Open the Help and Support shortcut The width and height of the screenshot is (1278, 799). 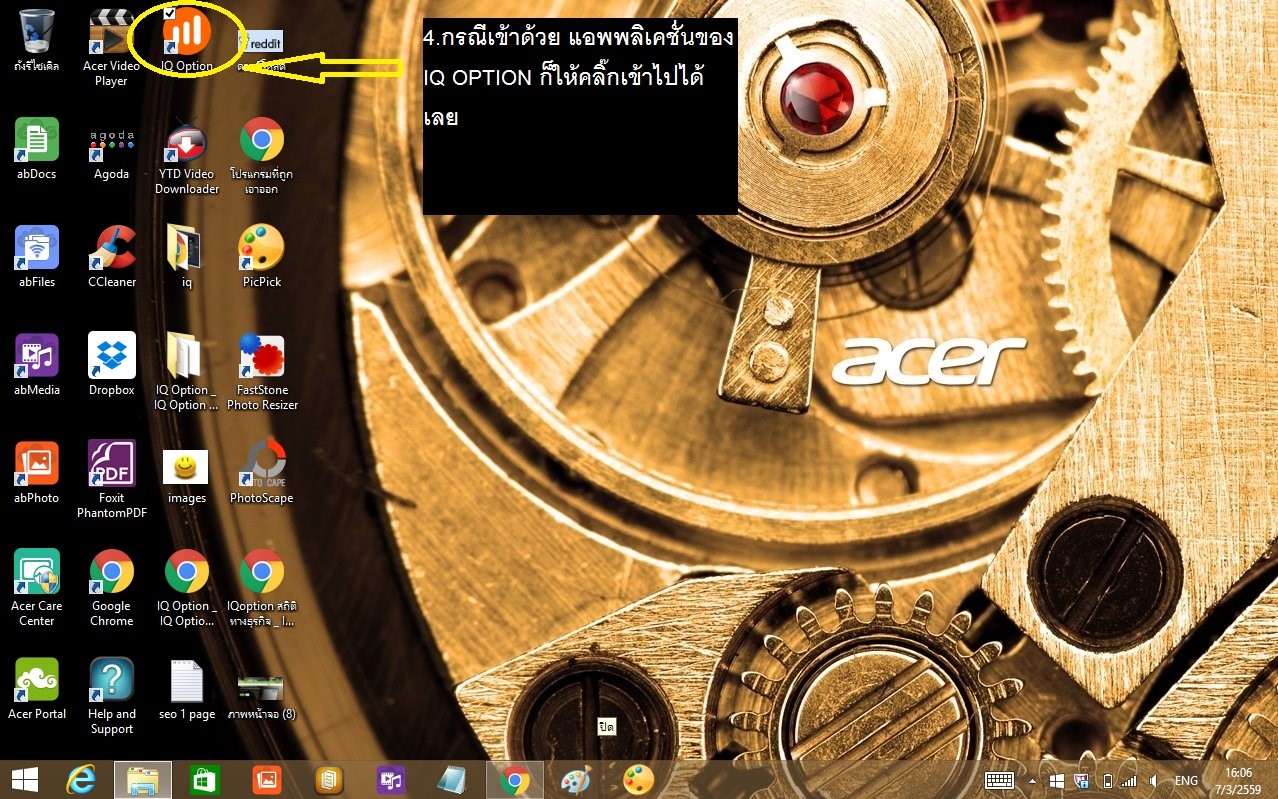(111, 679)
